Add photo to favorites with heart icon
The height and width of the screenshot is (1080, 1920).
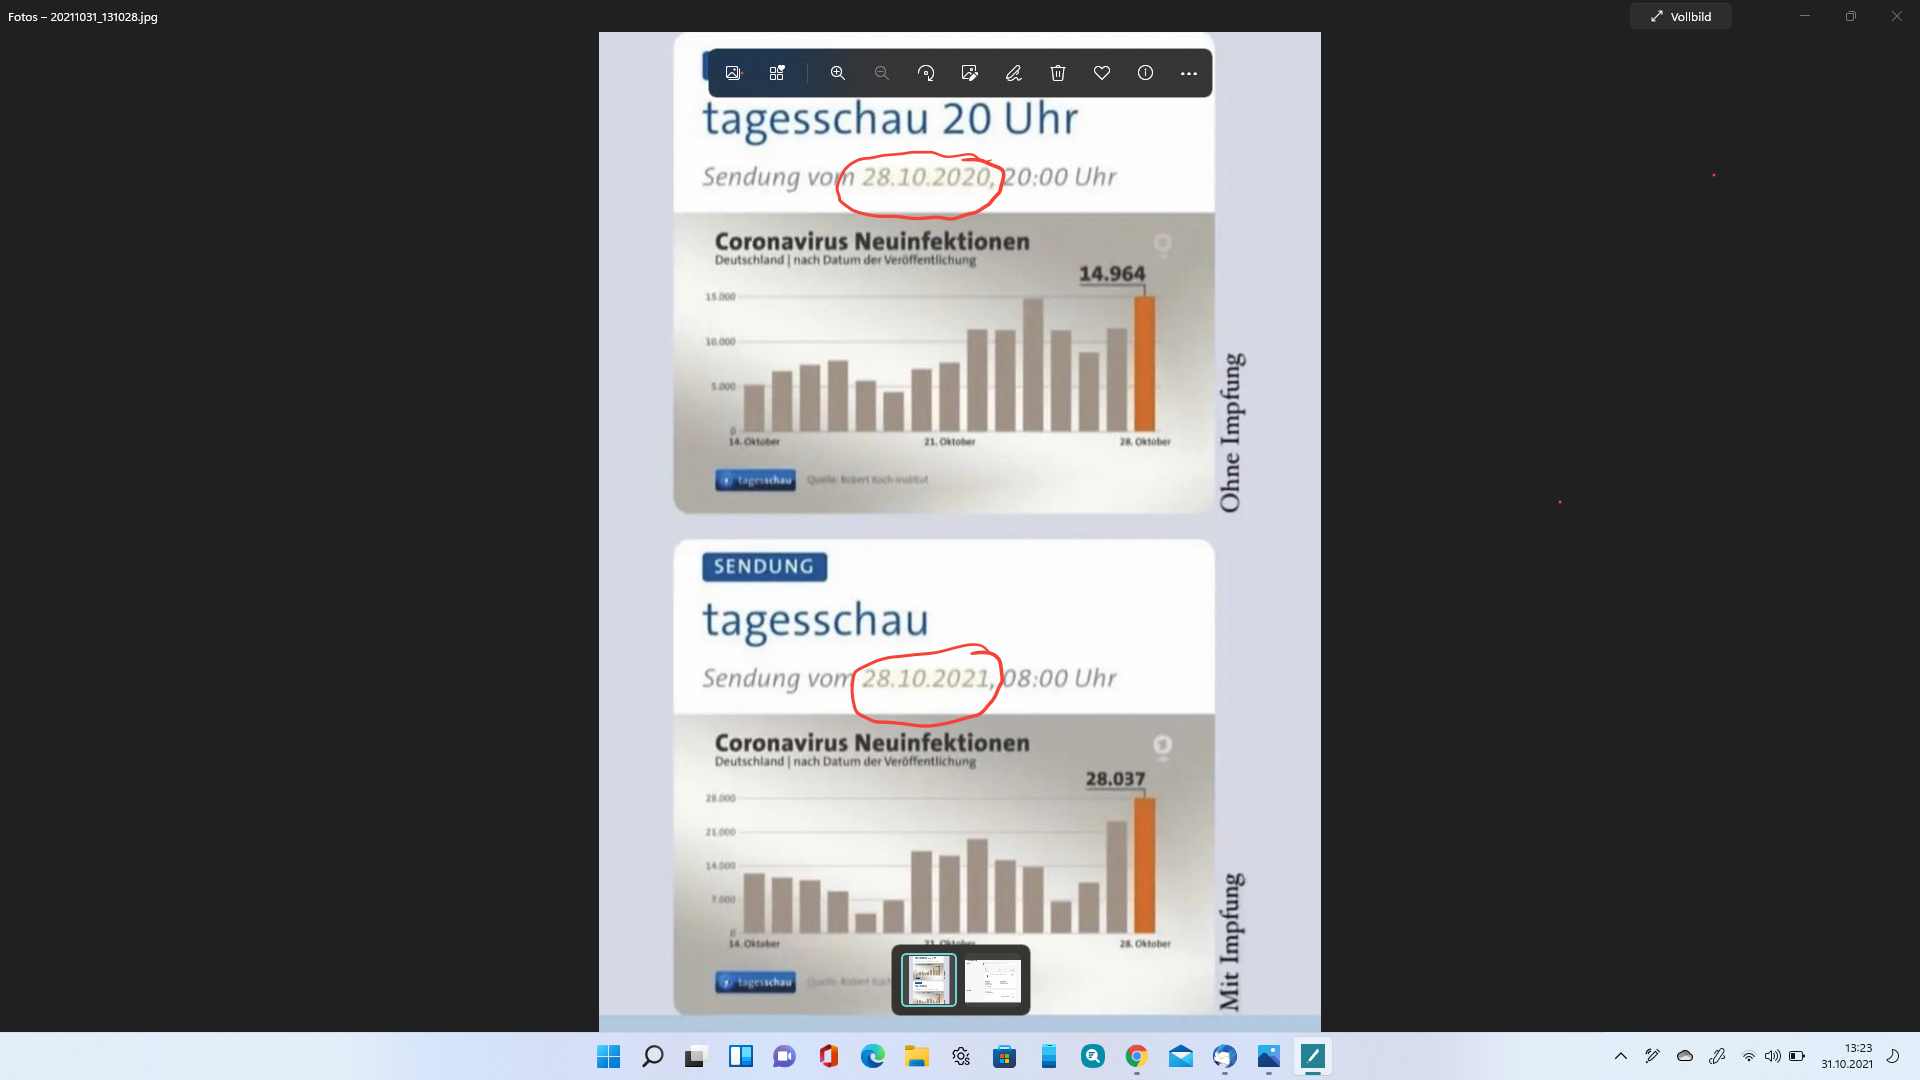[1102, 73]
